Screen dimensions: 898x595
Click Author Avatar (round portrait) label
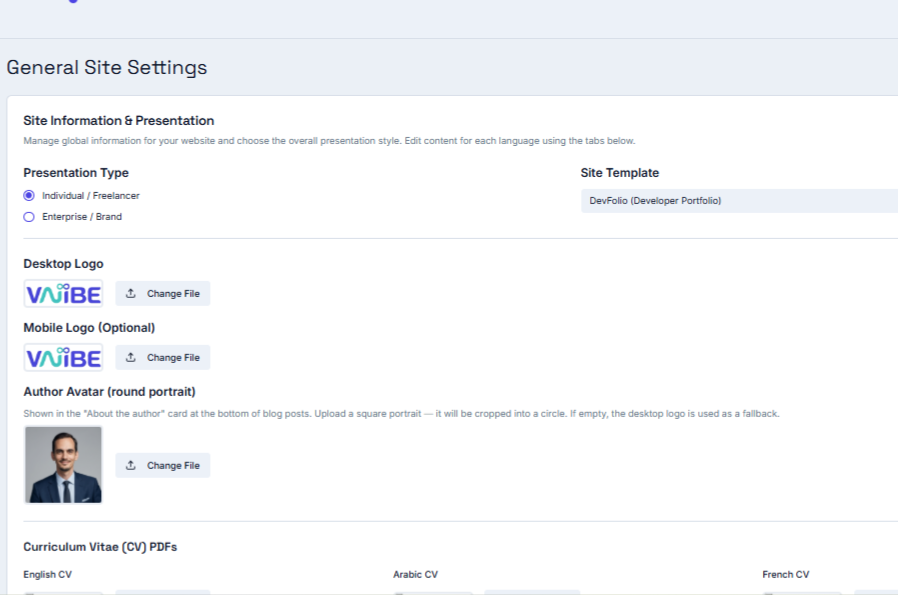(x=109, y=392)
